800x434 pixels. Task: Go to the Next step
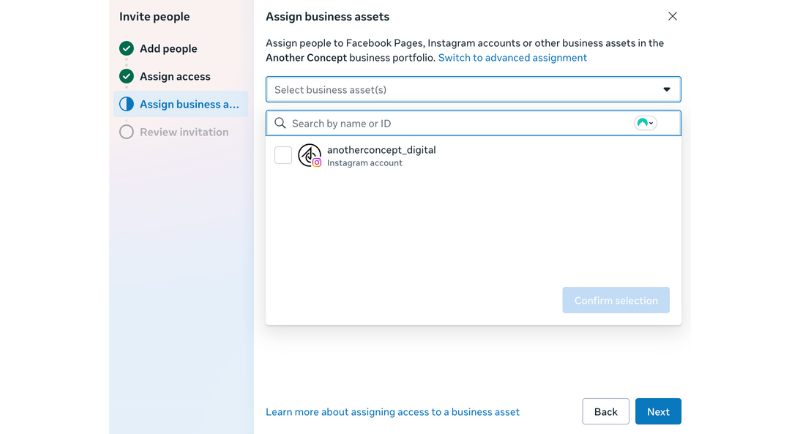click(658, 412)
